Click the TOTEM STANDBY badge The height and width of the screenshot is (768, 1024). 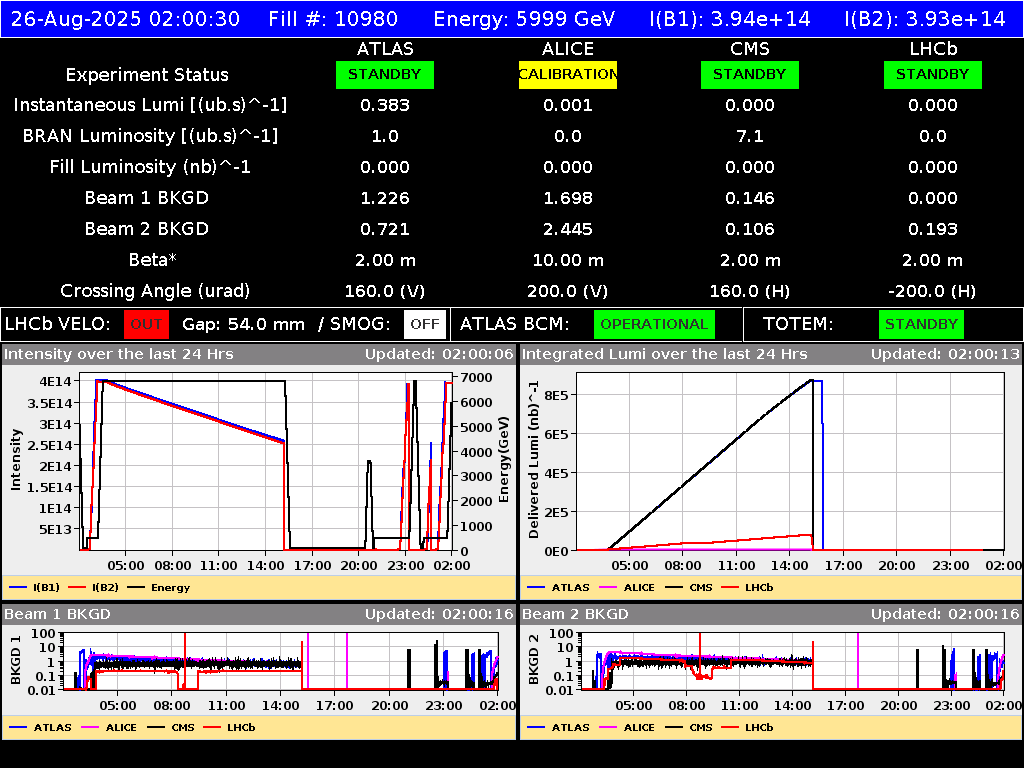(921, 325)
